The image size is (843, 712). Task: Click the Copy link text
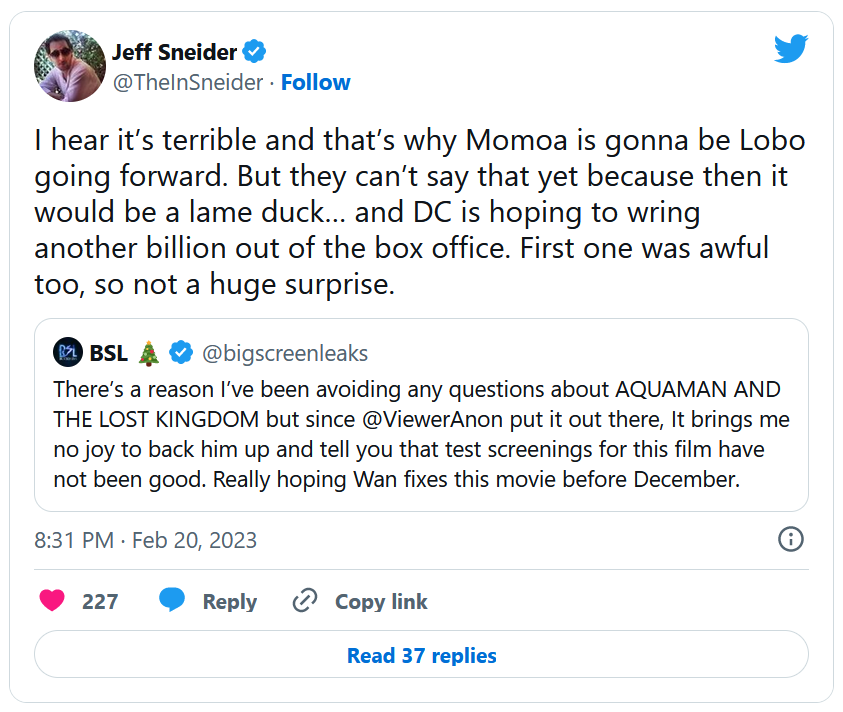381,602
